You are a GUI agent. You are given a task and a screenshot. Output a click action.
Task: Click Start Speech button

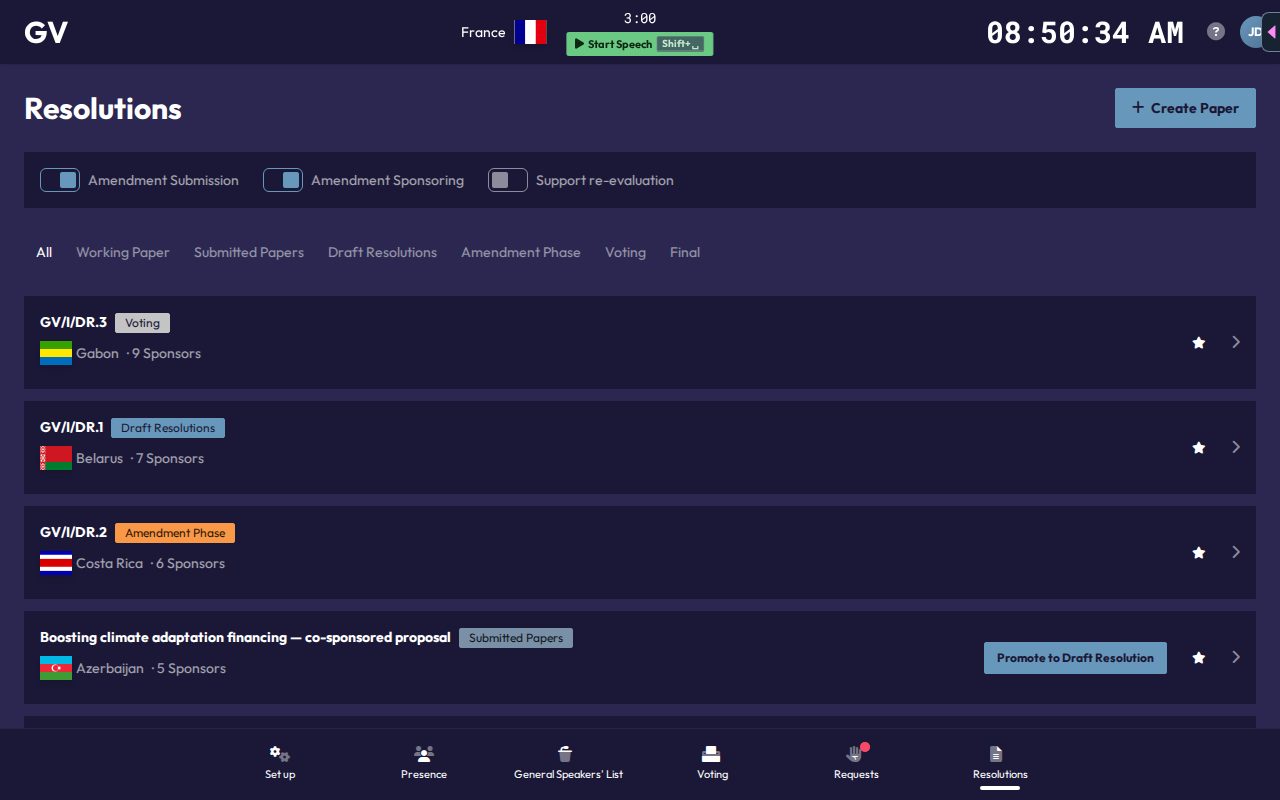pyautogui.click(x=640, y=44)
